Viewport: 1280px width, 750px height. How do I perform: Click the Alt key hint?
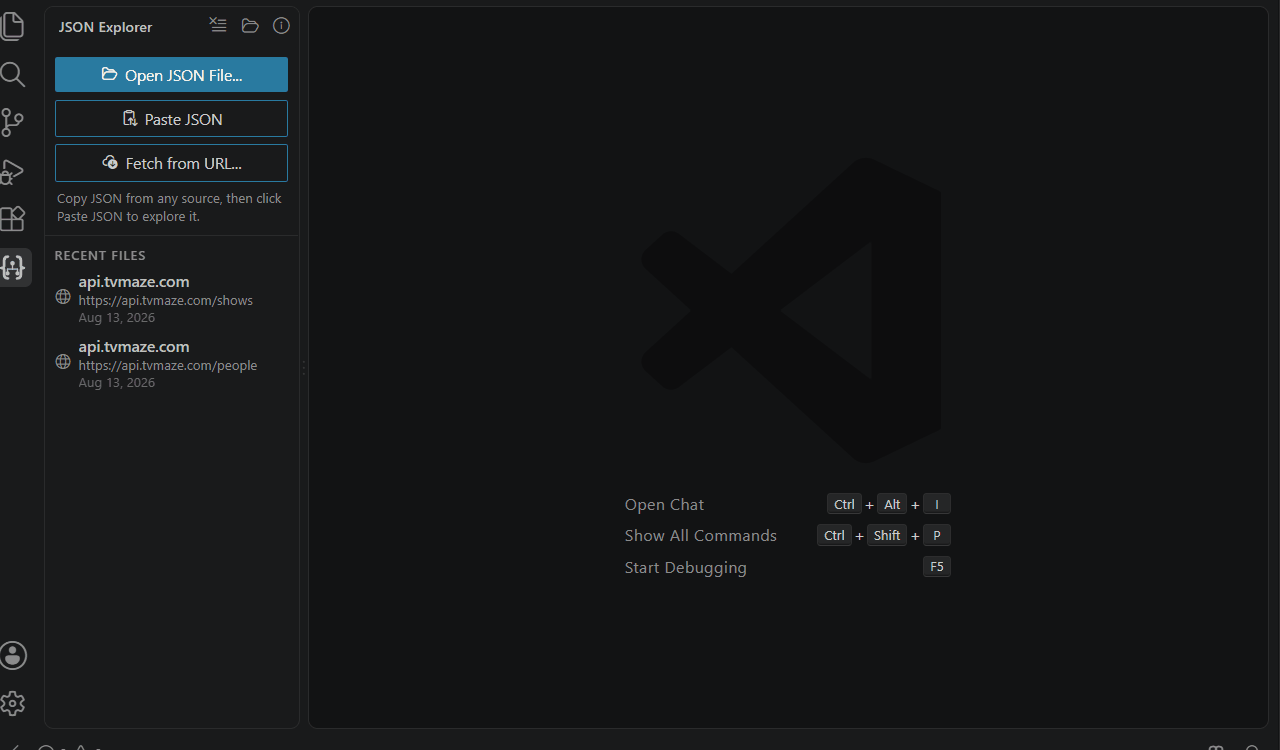[892, 504]
